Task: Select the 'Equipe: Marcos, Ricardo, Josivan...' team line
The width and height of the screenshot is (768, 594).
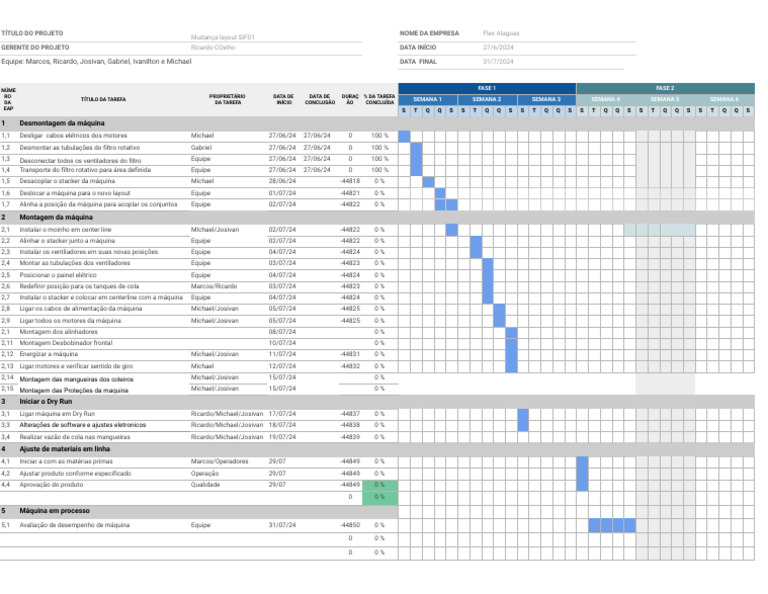Action: tap(96, 61)
